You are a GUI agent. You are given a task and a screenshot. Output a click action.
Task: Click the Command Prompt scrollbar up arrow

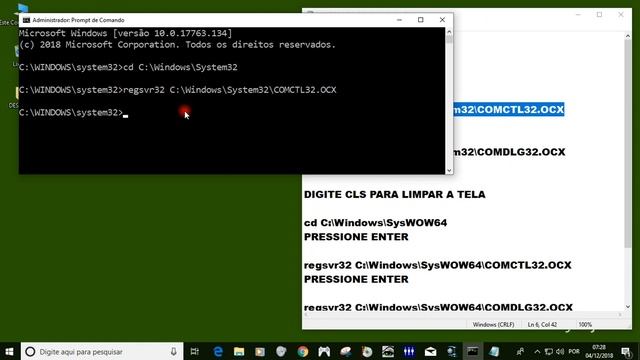pos(449,31)
